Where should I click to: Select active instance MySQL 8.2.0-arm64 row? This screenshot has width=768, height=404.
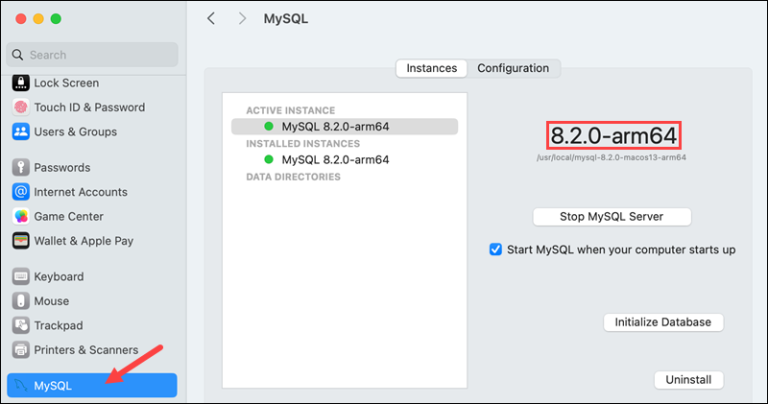[x=344, y=126]
